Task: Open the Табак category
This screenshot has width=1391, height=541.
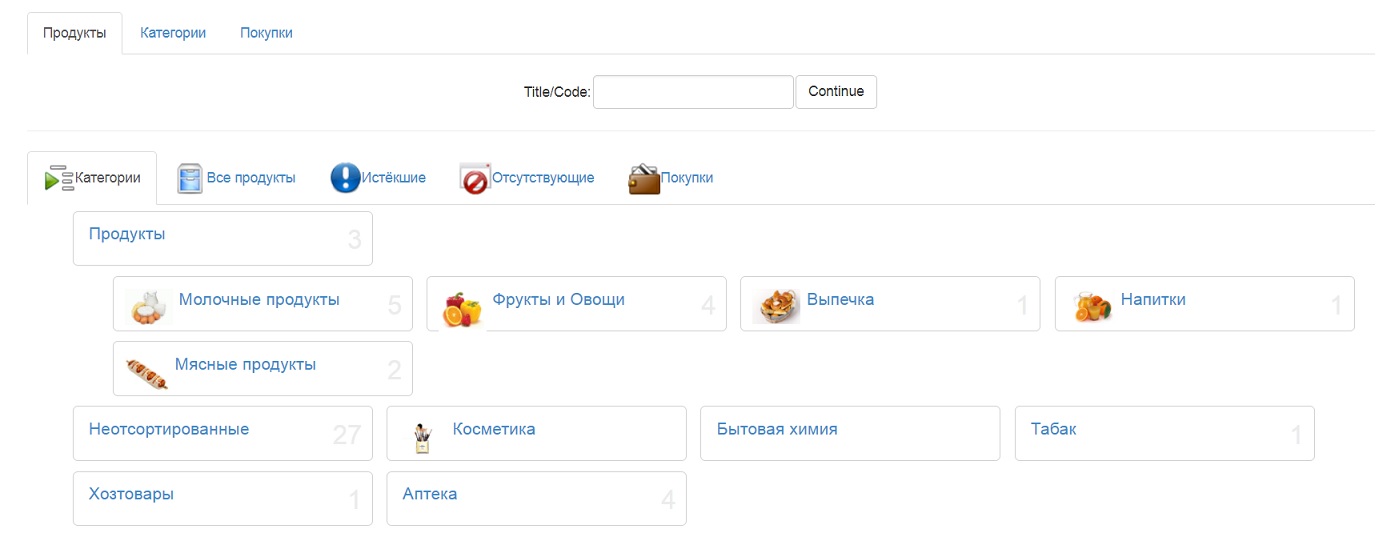Action: tap(1053, 429)
